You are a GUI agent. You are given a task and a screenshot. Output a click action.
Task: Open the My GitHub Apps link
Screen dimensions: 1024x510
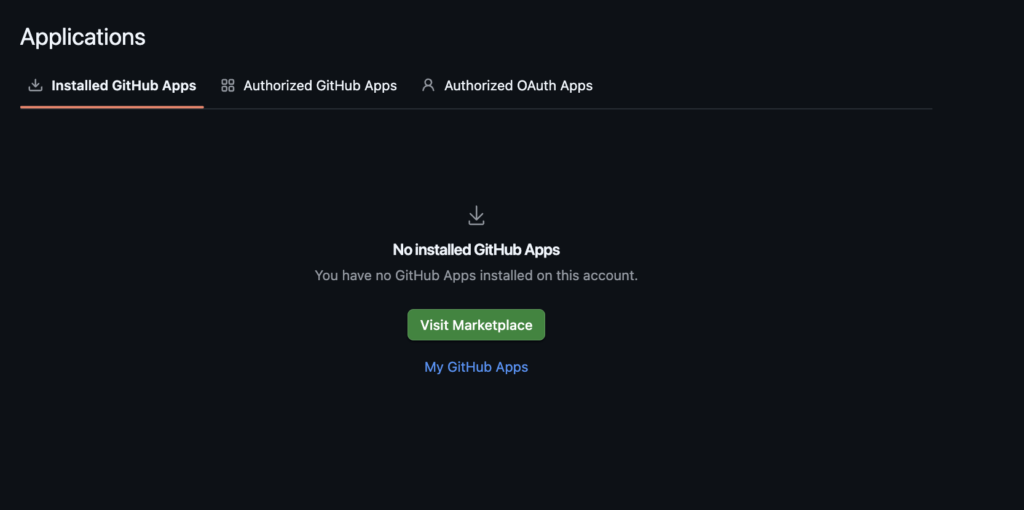(476, 367)
